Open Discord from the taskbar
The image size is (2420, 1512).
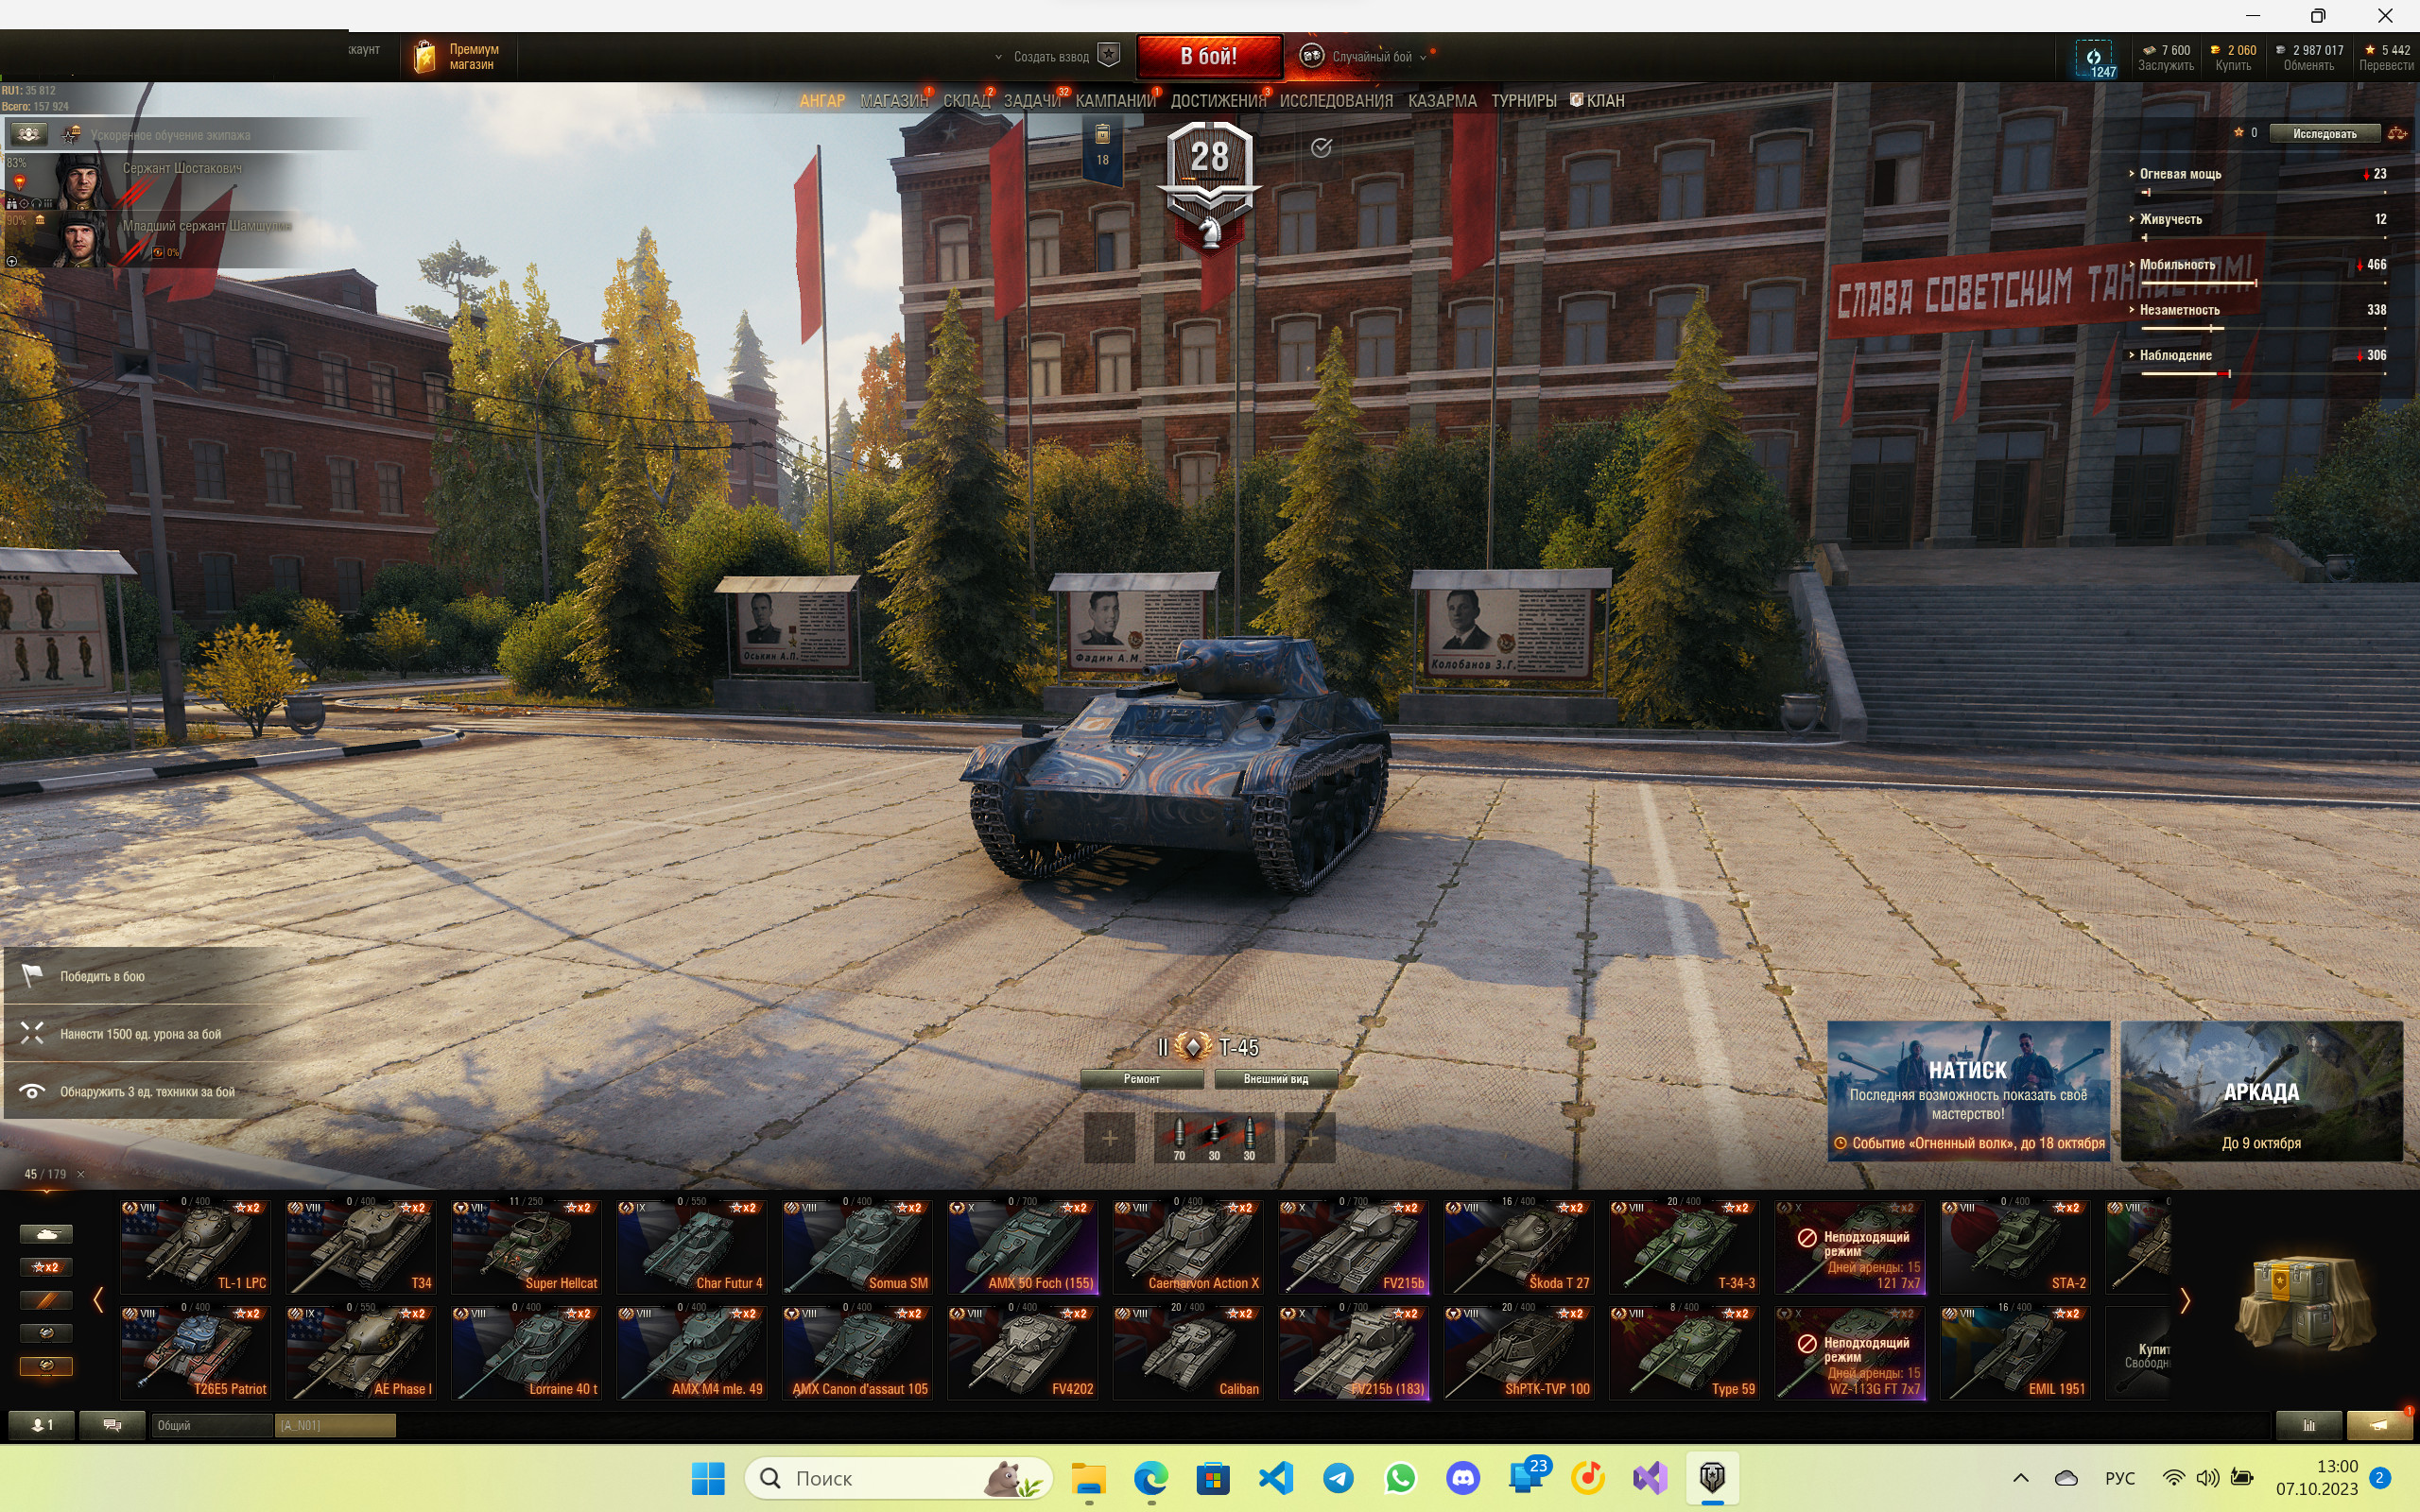(1463, 1477)
